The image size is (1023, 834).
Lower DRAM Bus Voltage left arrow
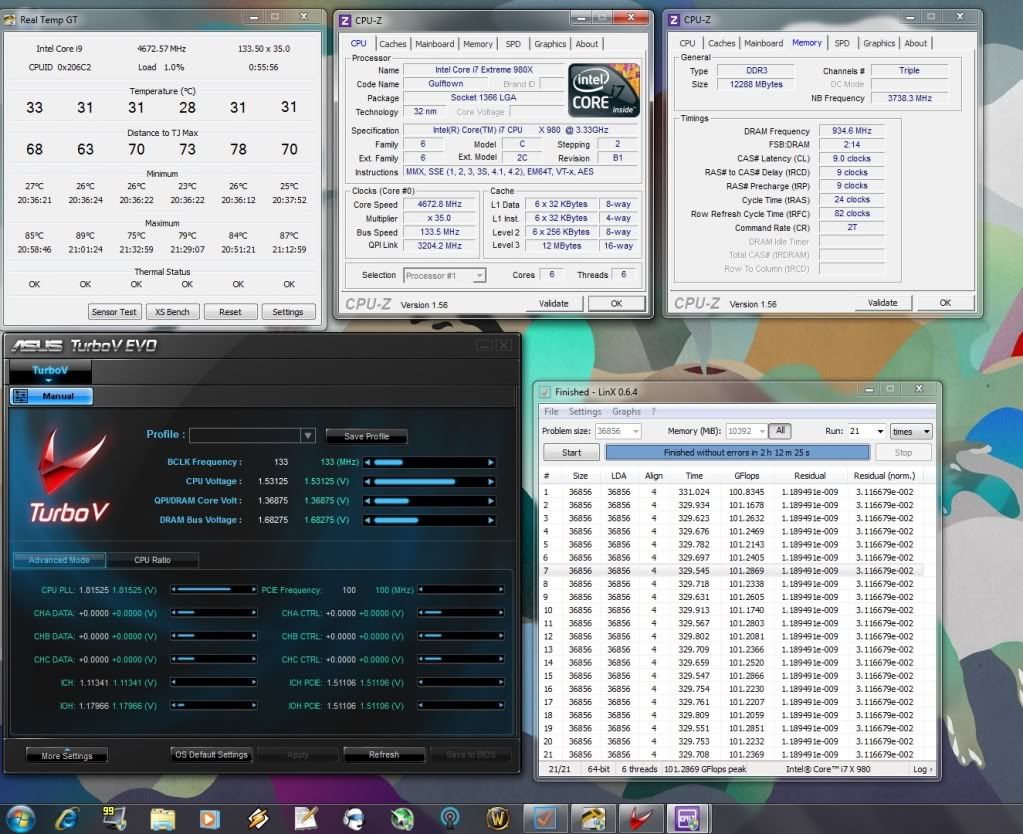[367, 521]
